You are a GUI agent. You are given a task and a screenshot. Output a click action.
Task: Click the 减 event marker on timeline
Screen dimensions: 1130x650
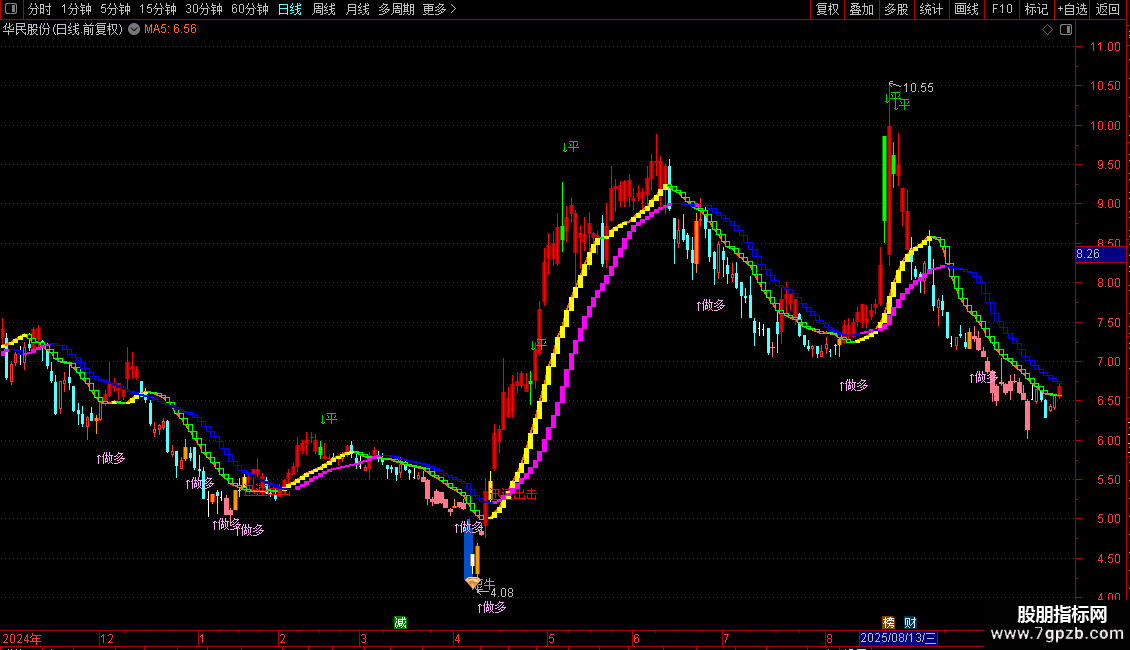(400, 623)
